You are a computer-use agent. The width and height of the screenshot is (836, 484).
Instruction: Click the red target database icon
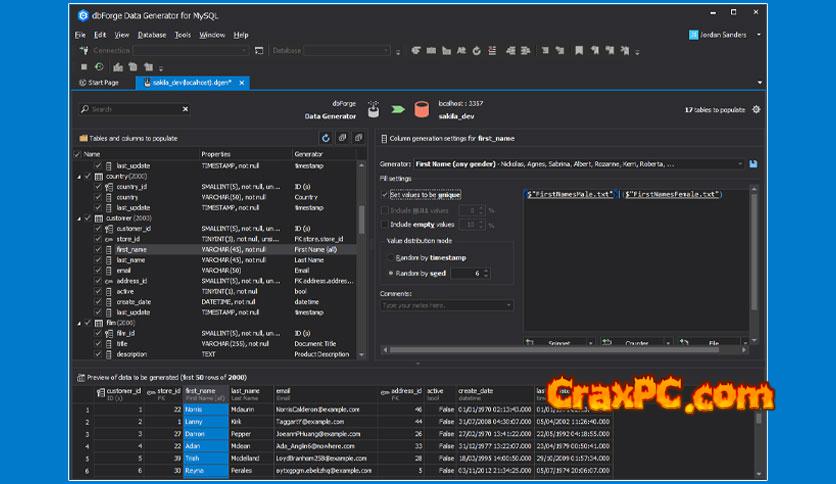pos(421,109)
